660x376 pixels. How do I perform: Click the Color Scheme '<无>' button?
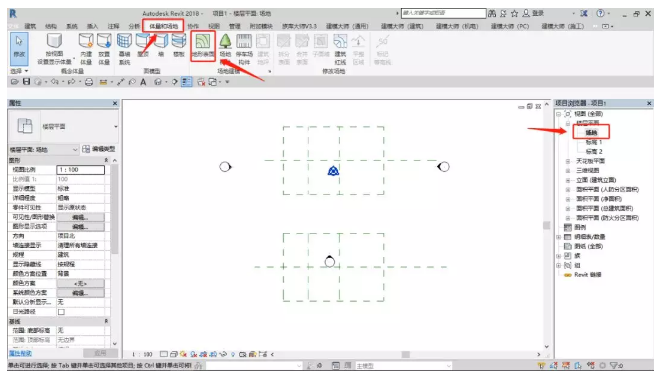(x=80, y=283)
